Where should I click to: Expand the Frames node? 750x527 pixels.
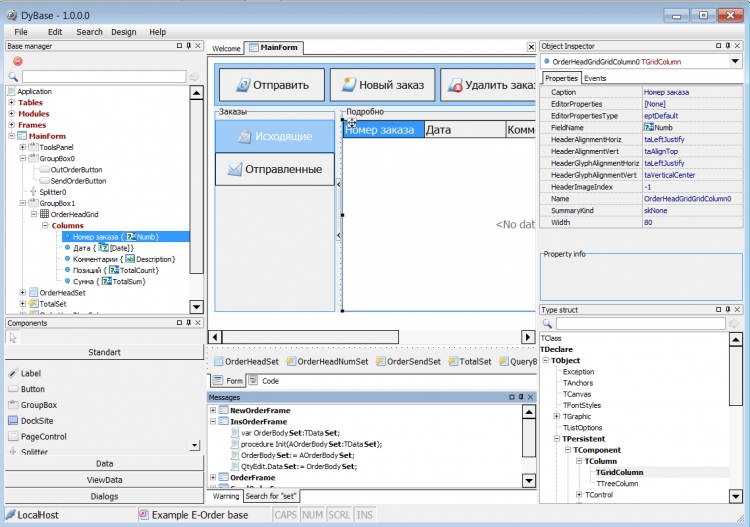click(x=11, y=125)
